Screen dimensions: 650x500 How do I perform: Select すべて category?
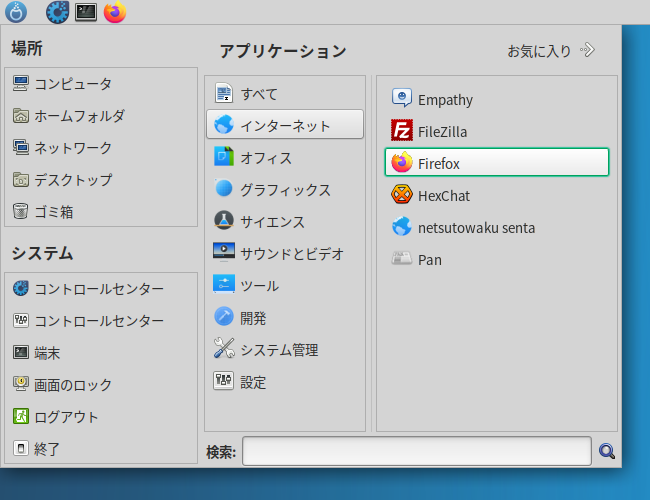point(285,93)
